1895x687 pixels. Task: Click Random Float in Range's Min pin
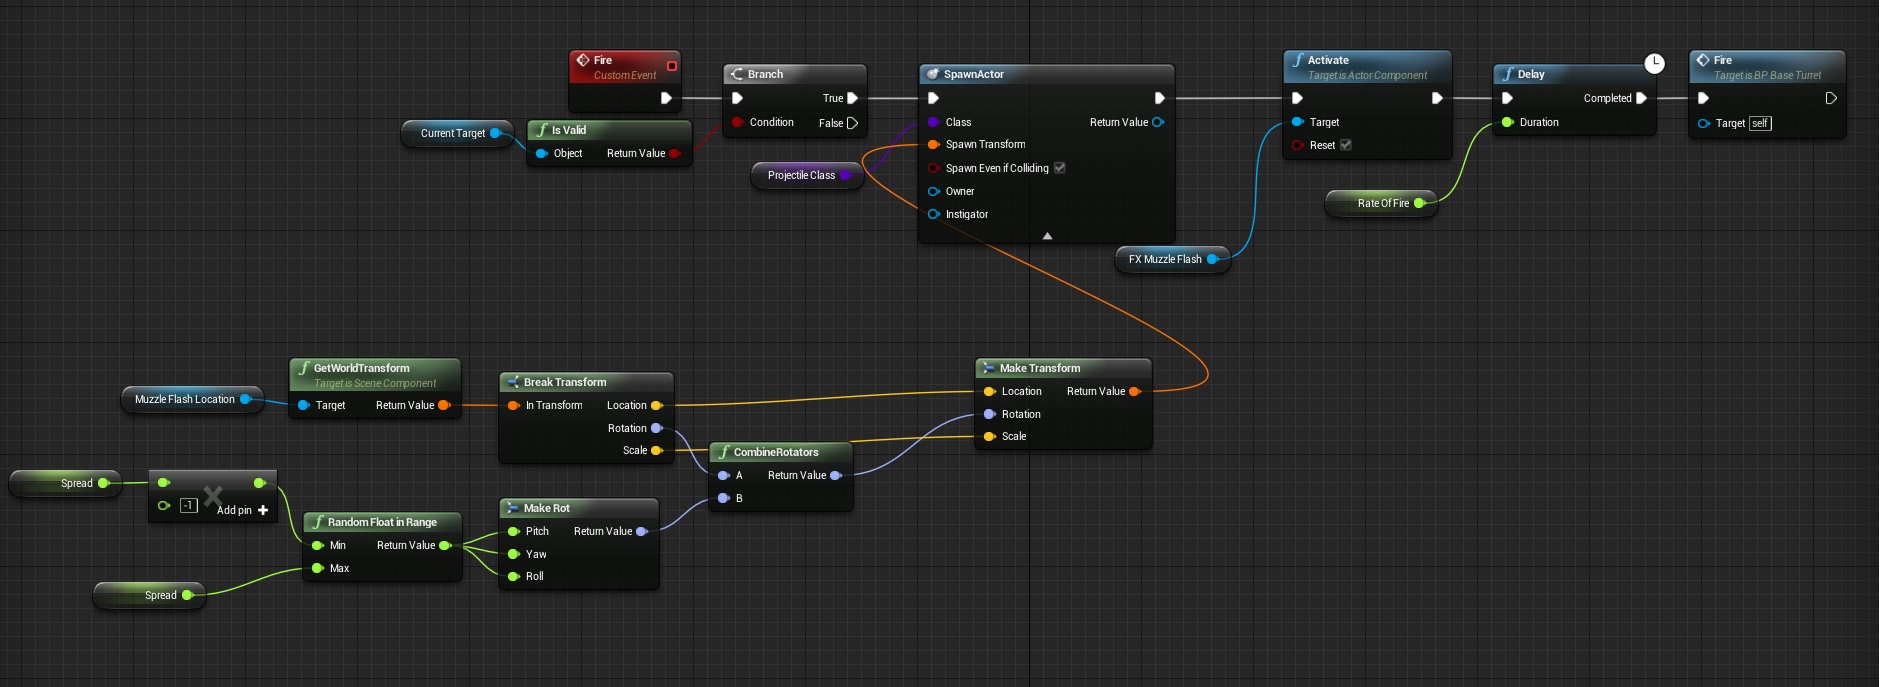[317, 545]
